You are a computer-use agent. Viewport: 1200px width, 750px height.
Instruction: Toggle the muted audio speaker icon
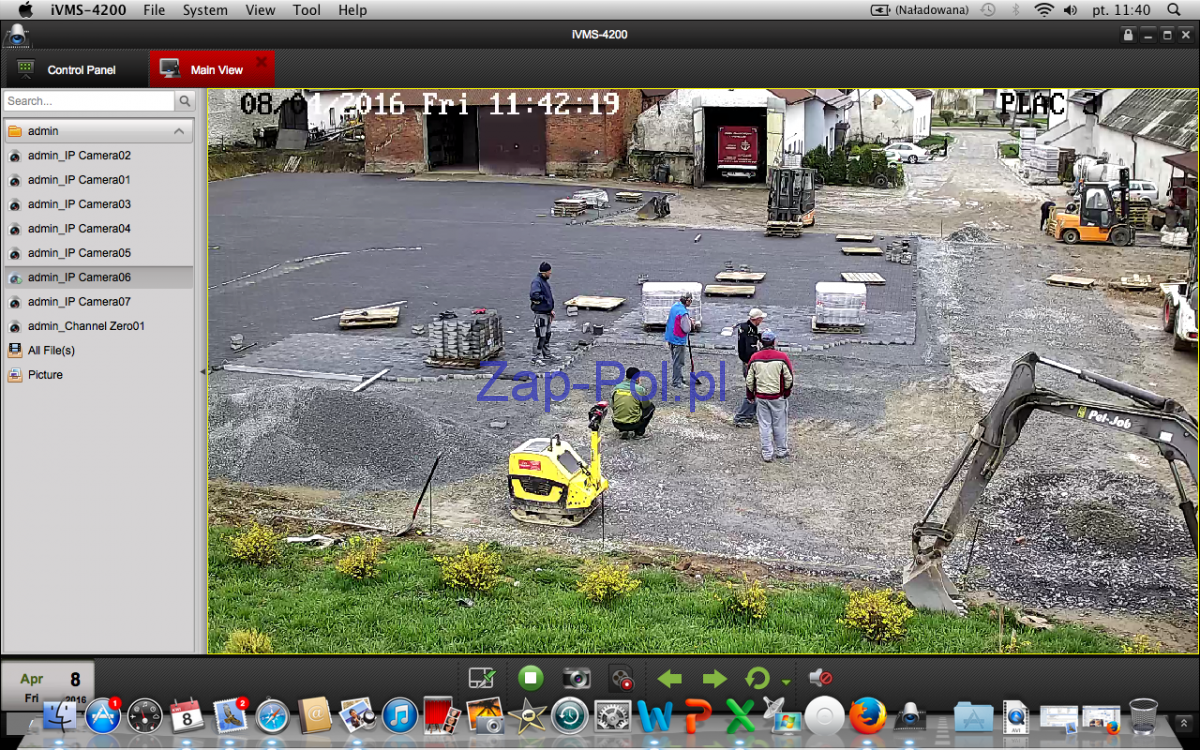point(820,678)
